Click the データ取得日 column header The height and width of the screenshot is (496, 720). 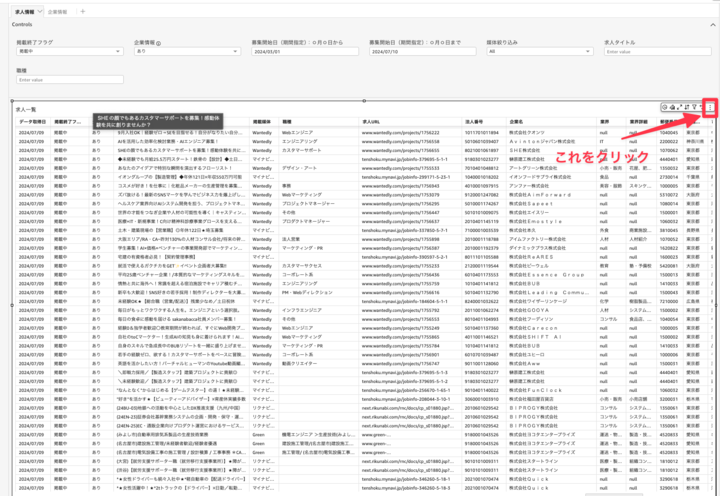32,122
